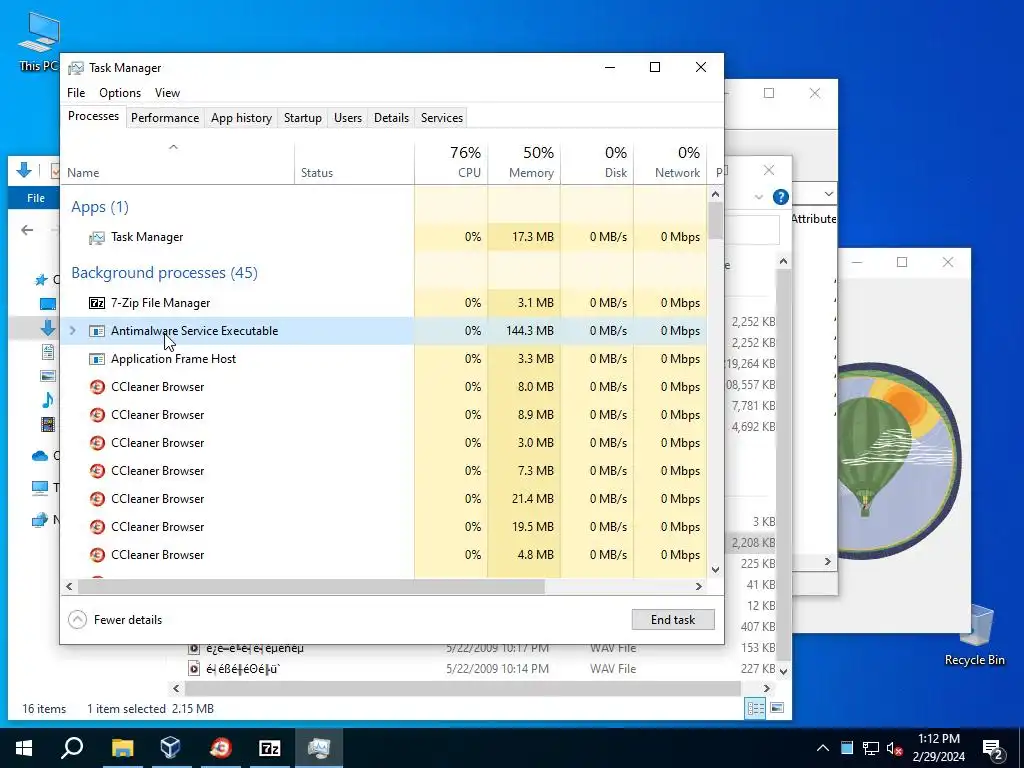The image size is (1024, 768).
Task: Sort processes by Memory column
Action: pyautogui.click(x=524, y=162)
